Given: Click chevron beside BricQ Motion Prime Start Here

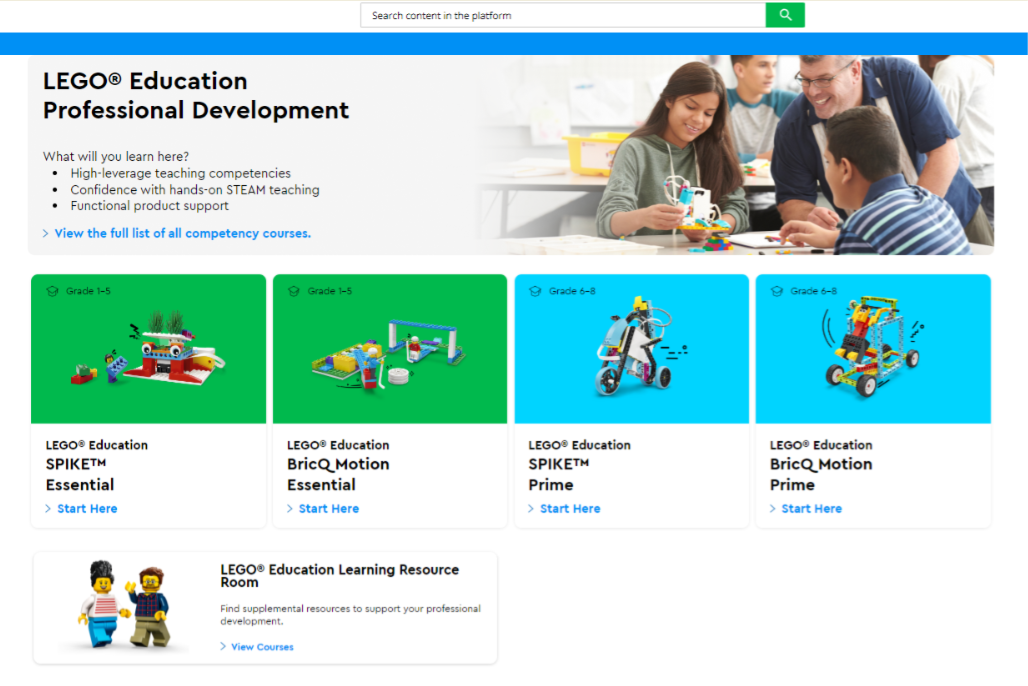Looking at the screenshot, I should point(772,509).
